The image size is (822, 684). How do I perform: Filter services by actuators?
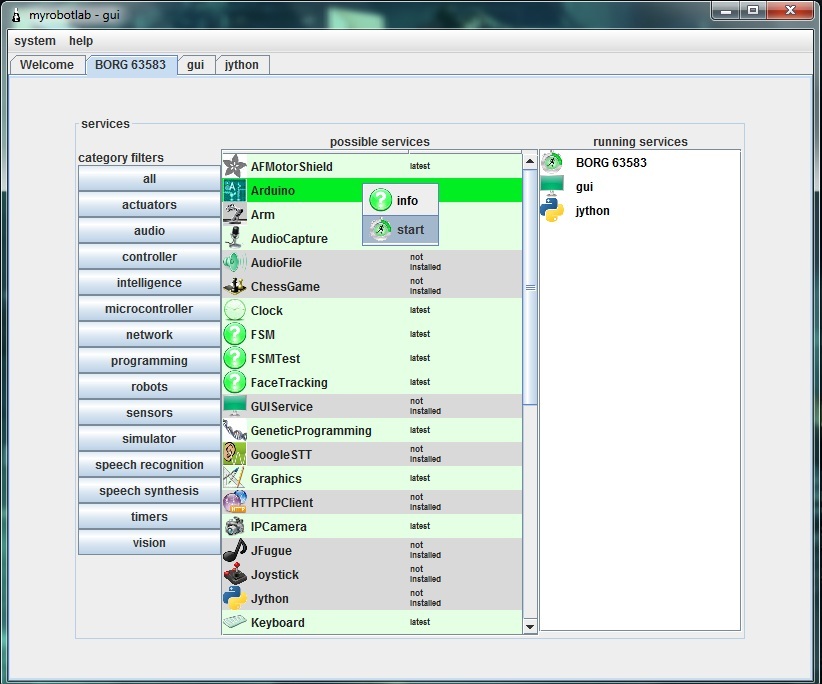pyautogui.click(x=149, y=205)
